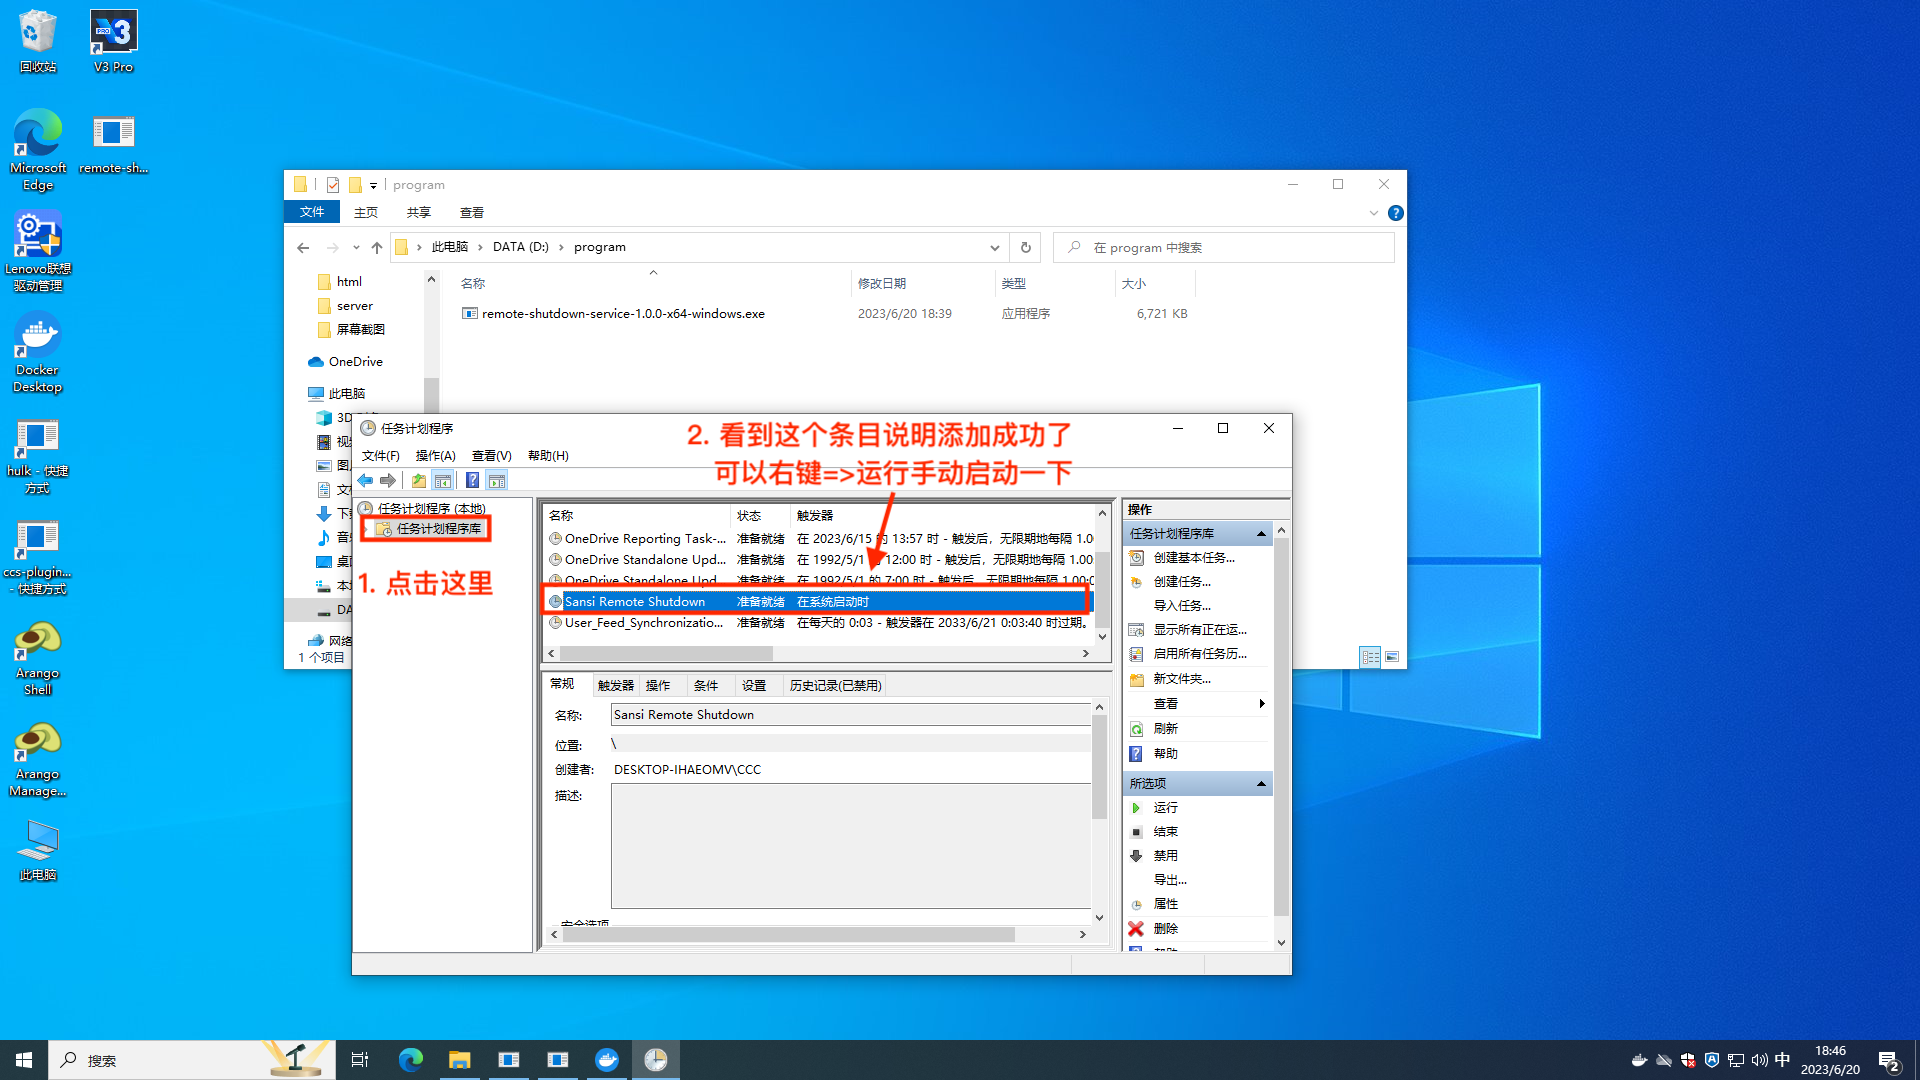Click the help icon in Task Scheduler toolbar
The width and height of the screenshot is (1920, 1080).
click(x=473, y=481)
